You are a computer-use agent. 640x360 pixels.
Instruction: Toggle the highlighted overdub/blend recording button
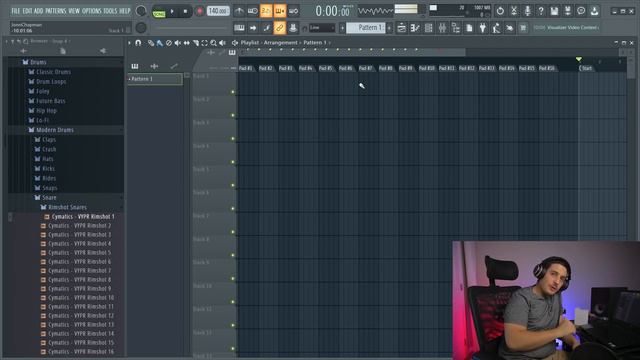point(280,11)
